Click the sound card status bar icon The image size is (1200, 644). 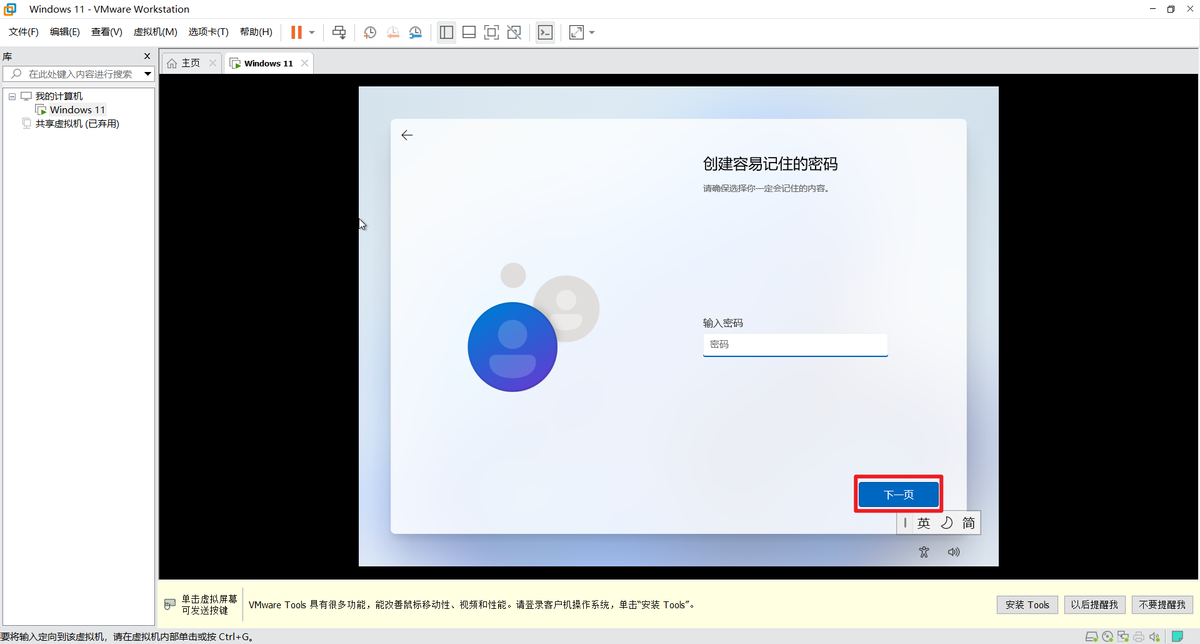tap(1155, 636)
